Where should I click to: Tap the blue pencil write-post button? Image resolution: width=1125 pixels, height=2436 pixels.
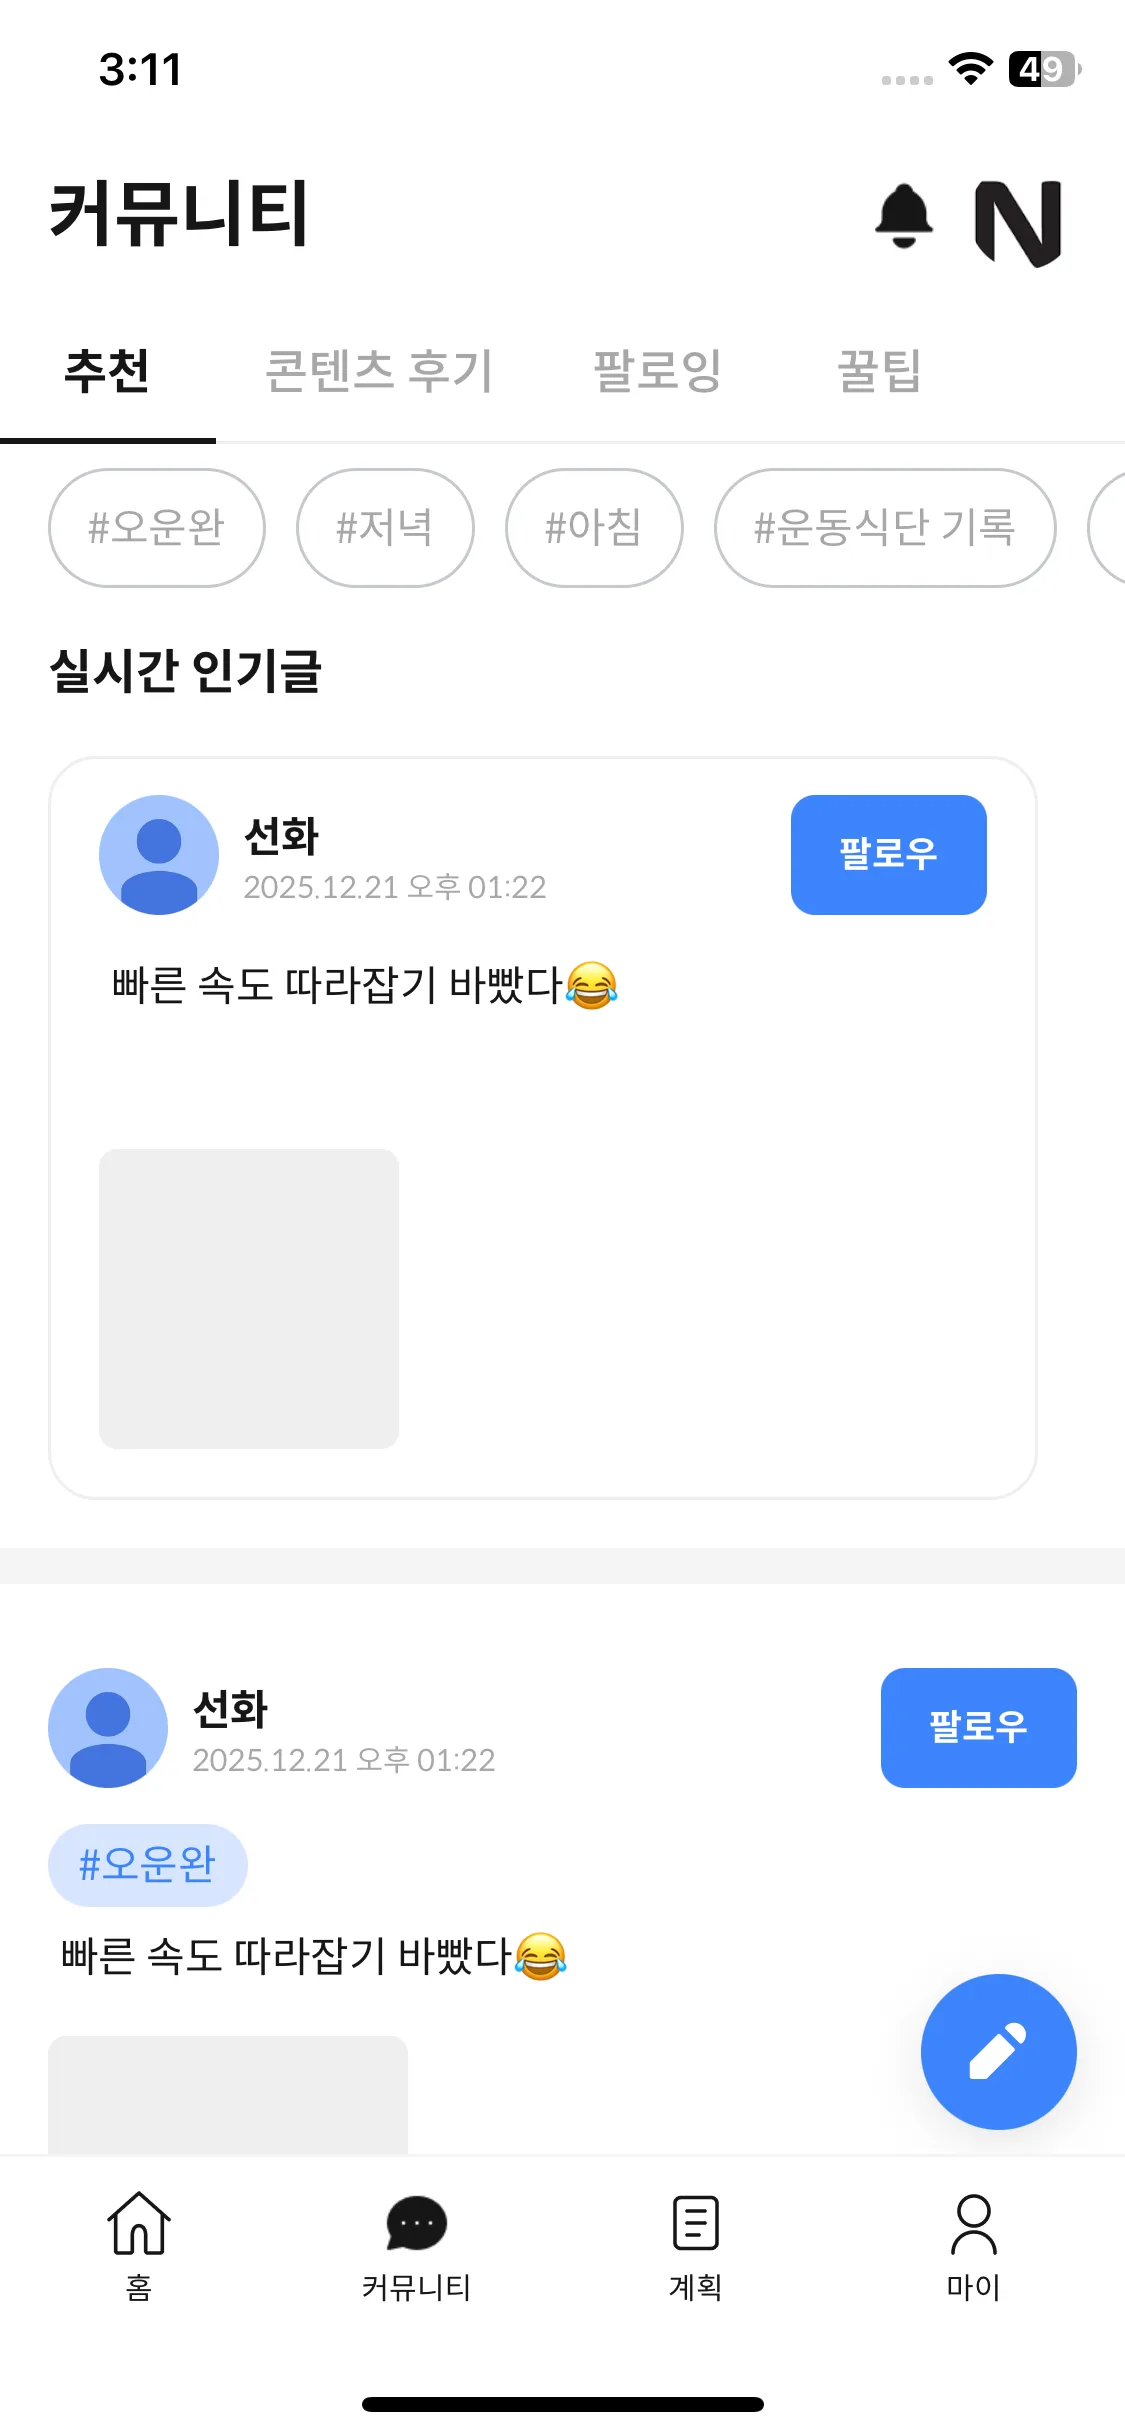(998, 2052)
